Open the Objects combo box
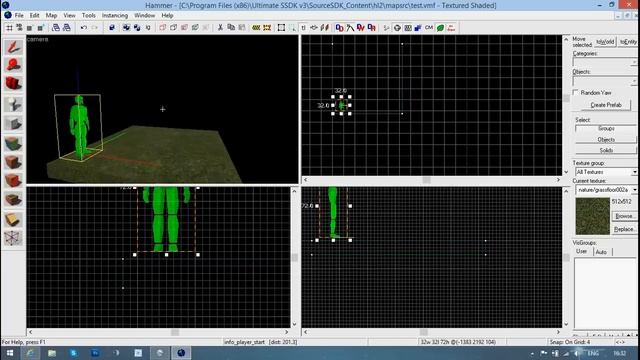 tap(604, 81)
